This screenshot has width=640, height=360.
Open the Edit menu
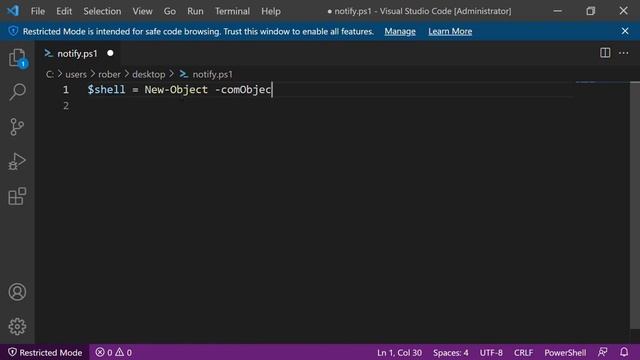coord(64,11)
